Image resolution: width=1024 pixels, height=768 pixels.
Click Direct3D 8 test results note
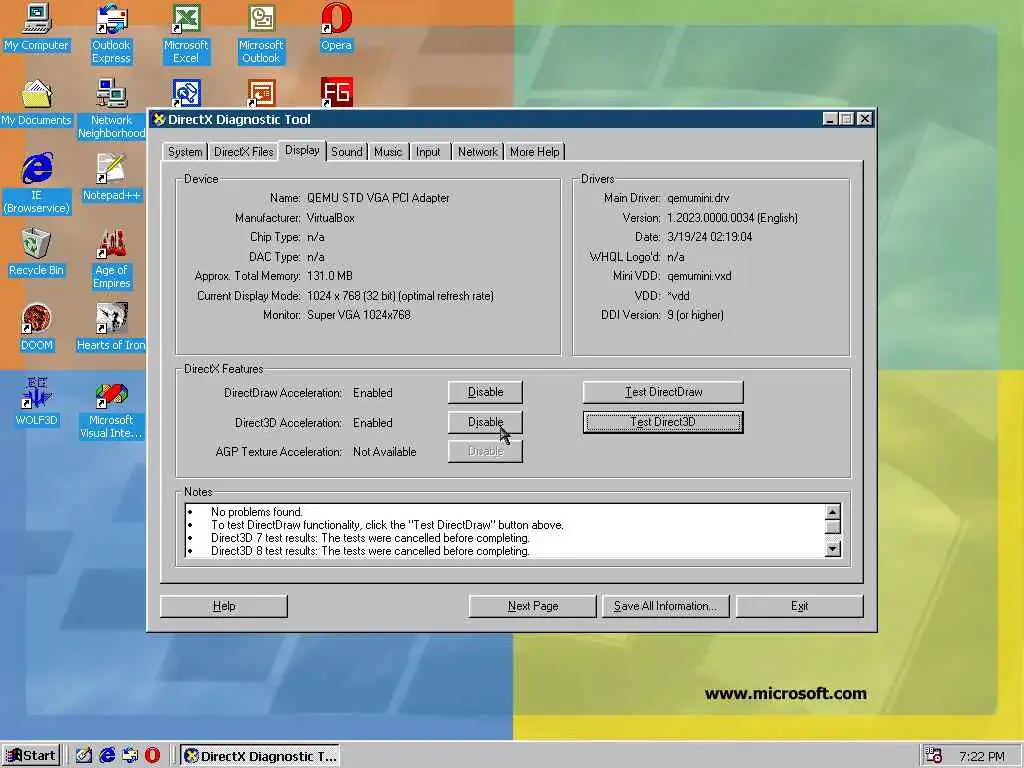(370, 551)
